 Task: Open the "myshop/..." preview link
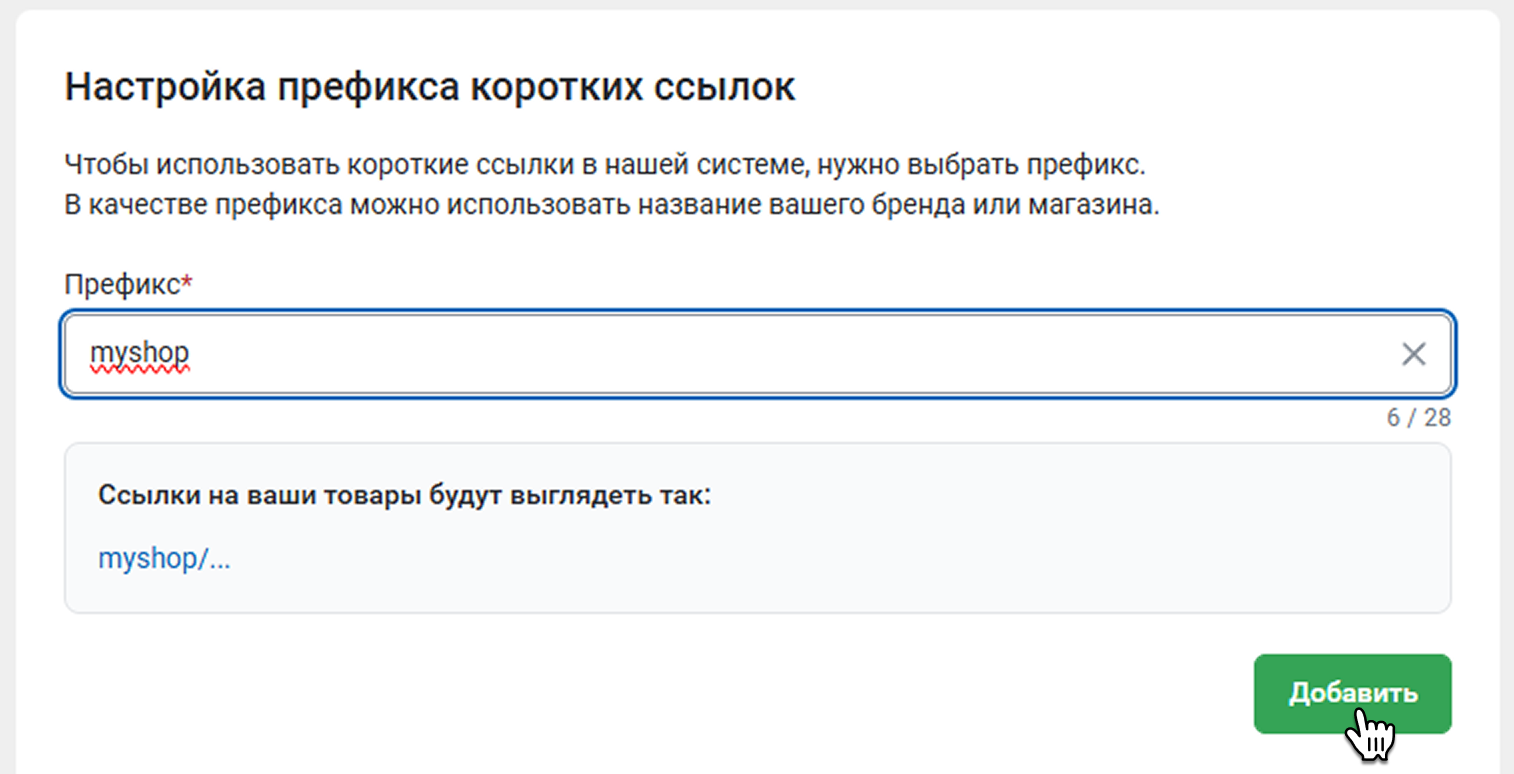164,559
